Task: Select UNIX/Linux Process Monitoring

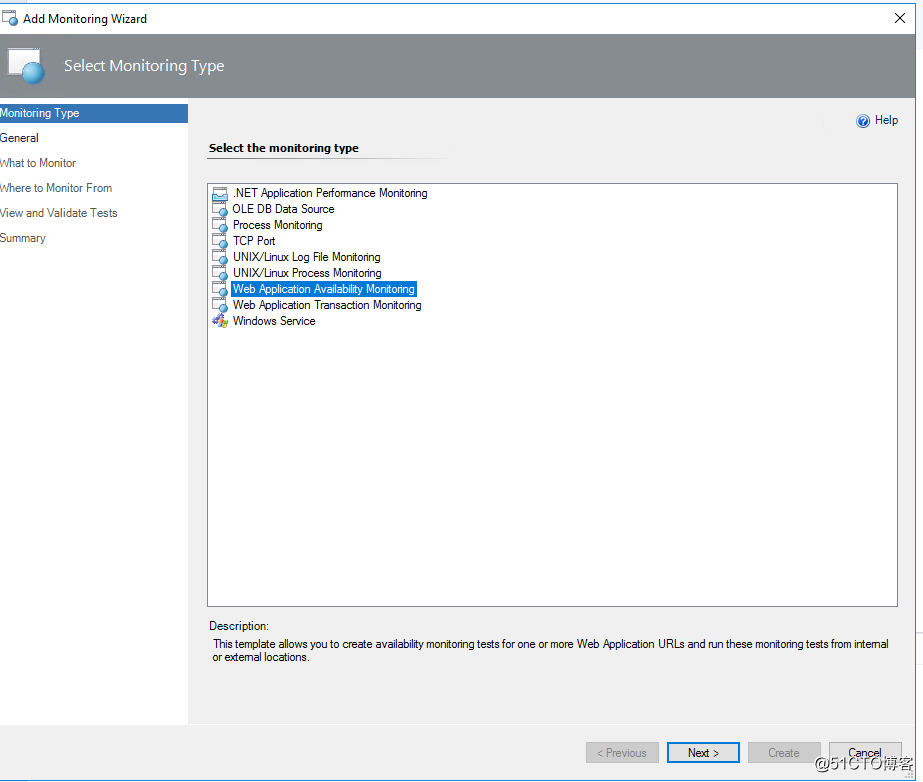Action: [307, 273]
